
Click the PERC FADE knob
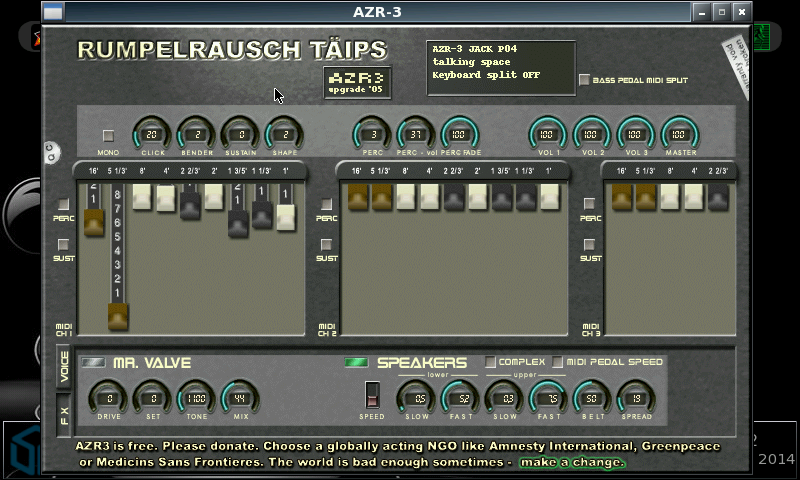pyautogui.click(x=460, y=135)
